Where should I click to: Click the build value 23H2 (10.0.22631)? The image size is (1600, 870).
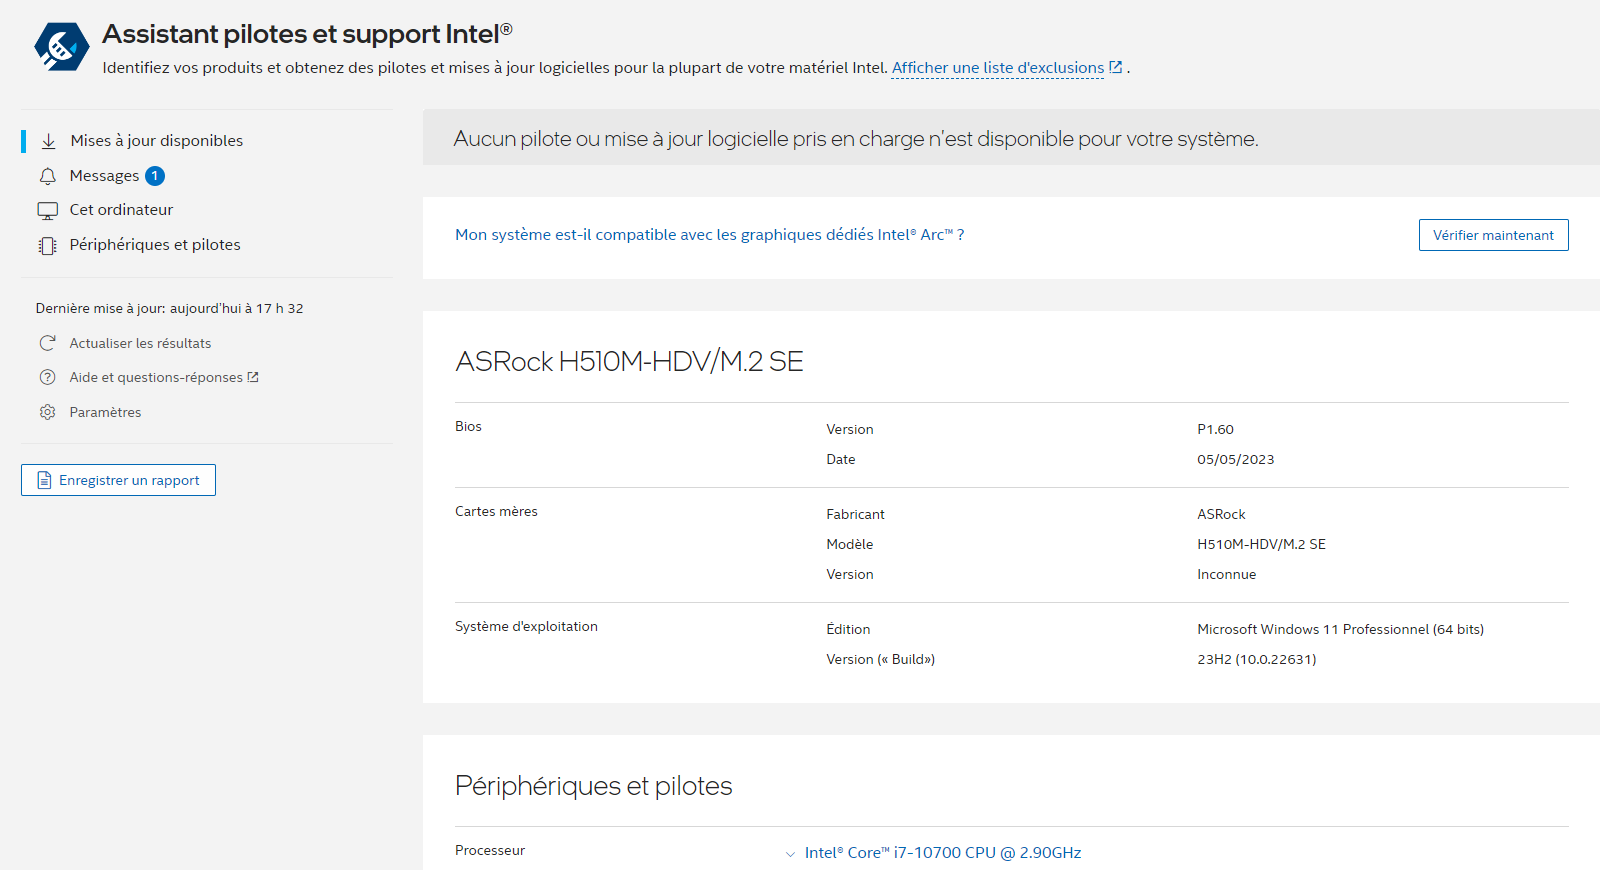pyautogui.click(x=1256, y=659)
